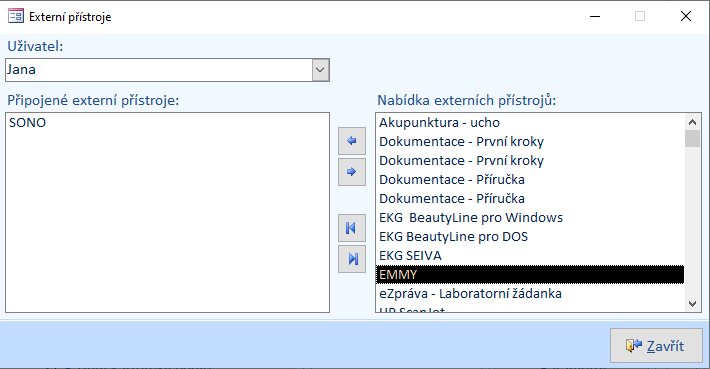Select the highlighted EMMY entry

(530, 275)
